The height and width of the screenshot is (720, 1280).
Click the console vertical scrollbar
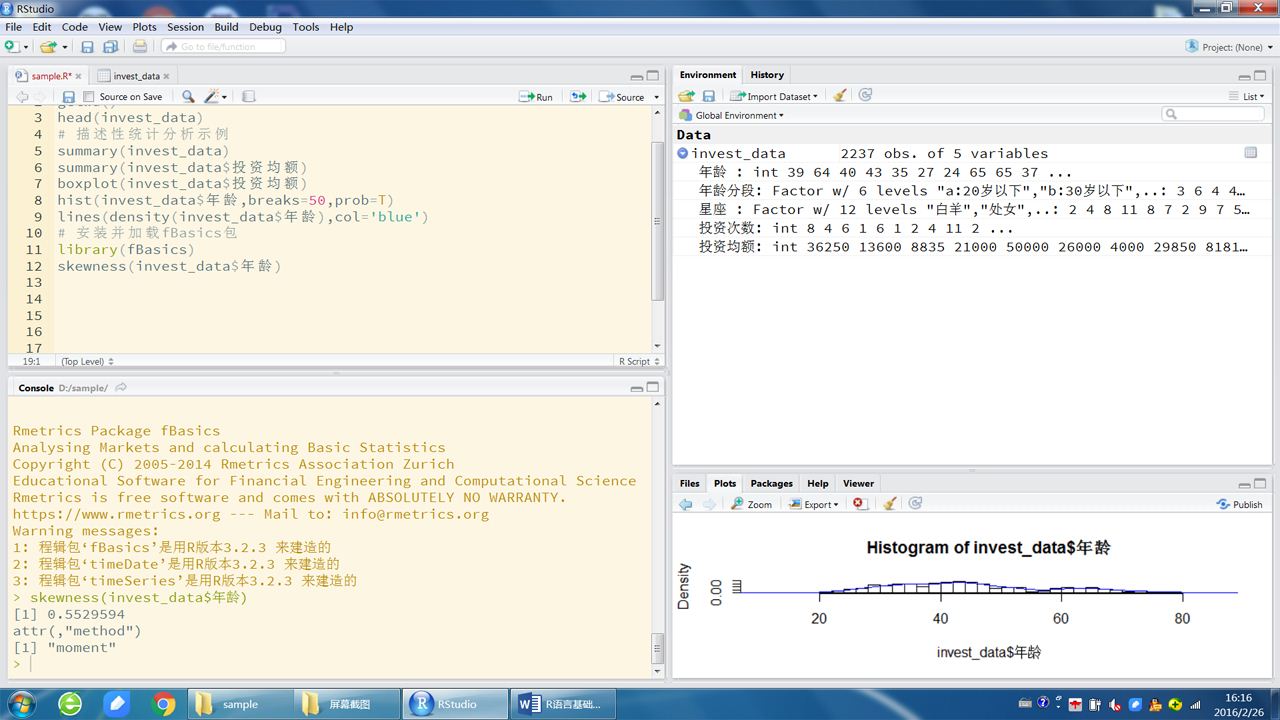click(657, 647)
